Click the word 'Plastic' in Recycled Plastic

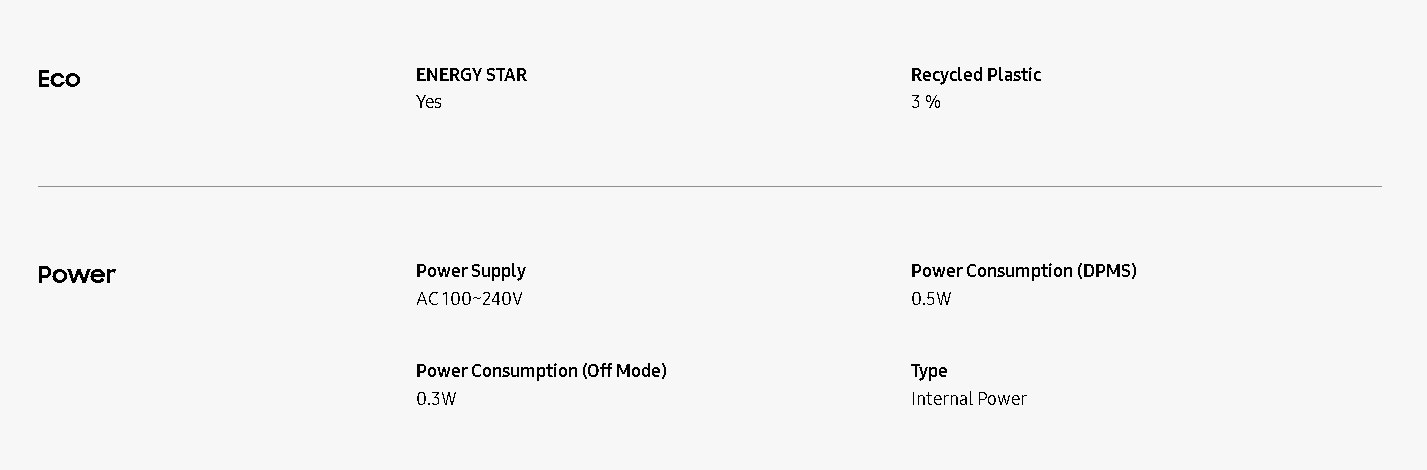click(1014, 75)
